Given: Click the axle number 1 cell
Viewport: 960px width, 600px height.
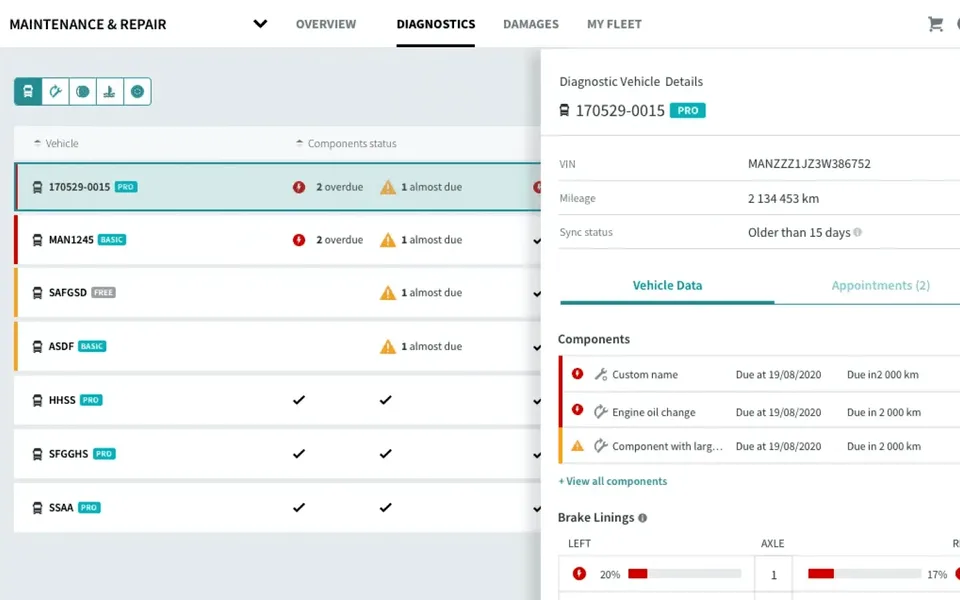Looking at the screenshot, I should point(773,575).
